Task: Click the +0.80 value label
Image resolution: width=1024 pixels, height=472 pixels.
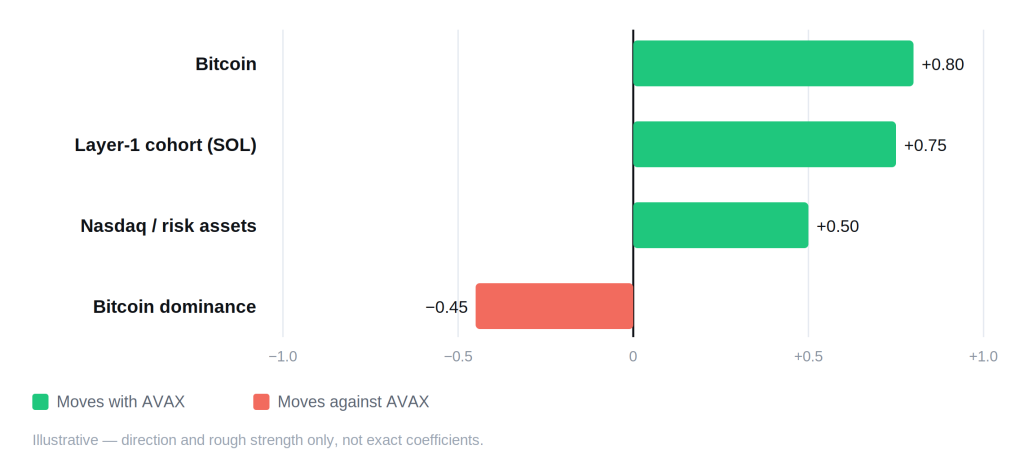Action: click(942, 65)
